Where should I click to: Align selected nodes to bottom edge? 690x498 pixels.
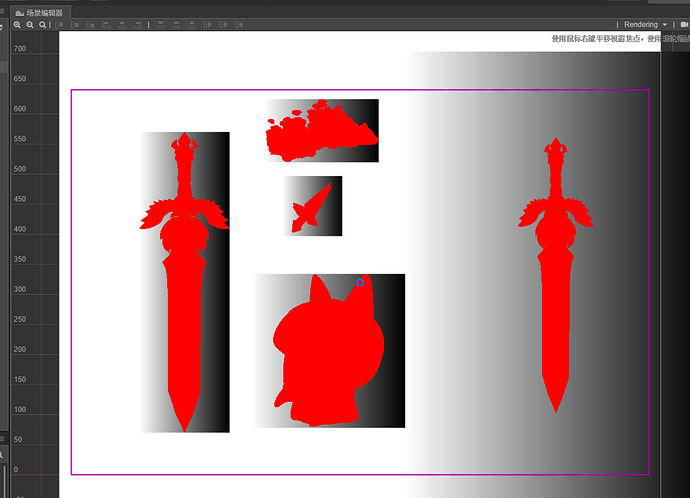90,25
